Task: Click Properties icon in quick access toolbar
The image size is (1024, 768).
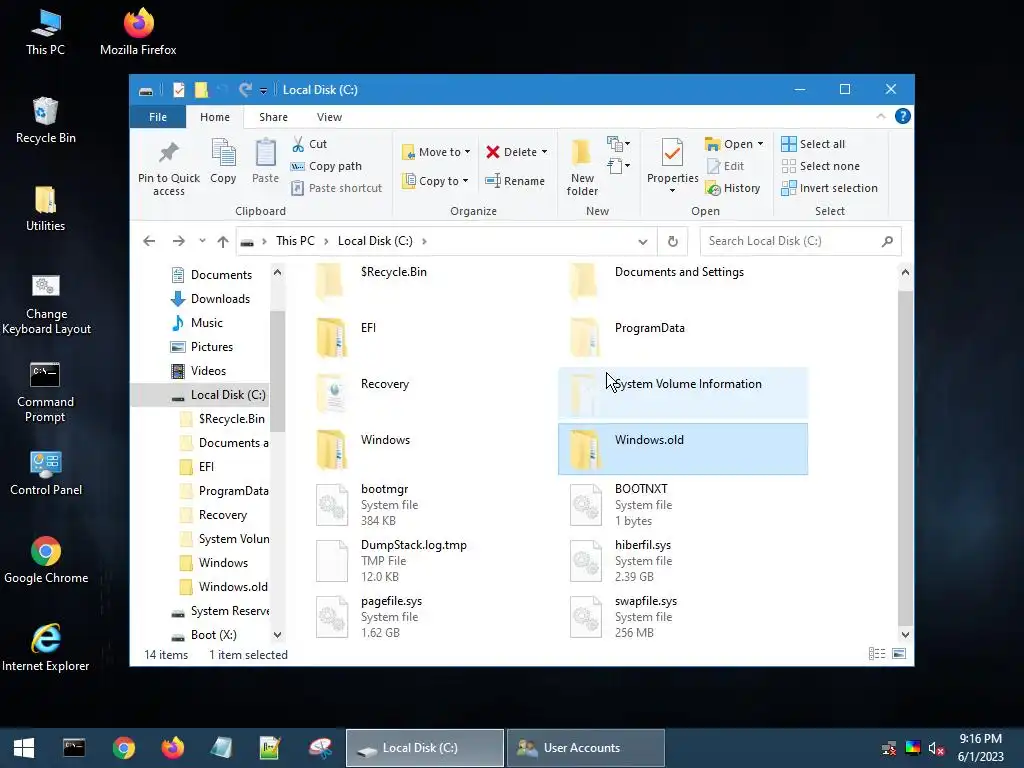Action: pos(178,90)
